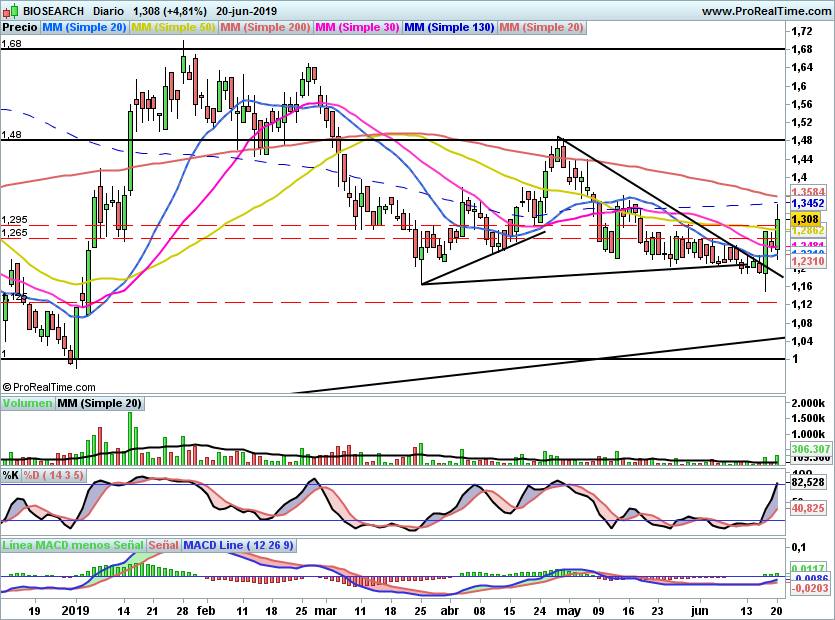
Task: Click the current price tag 1,308
Action: pyautogui.click(x=805, y=219)
